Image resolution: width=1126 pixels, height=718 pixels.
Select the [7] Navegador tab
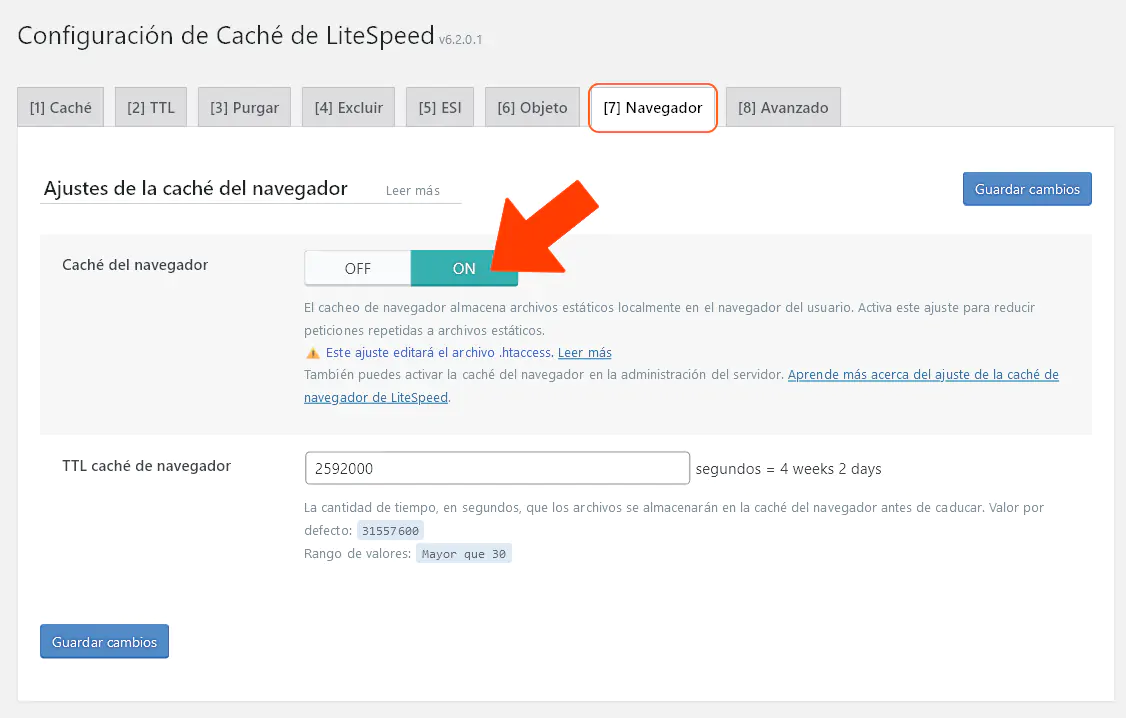[x=653, y=108]
